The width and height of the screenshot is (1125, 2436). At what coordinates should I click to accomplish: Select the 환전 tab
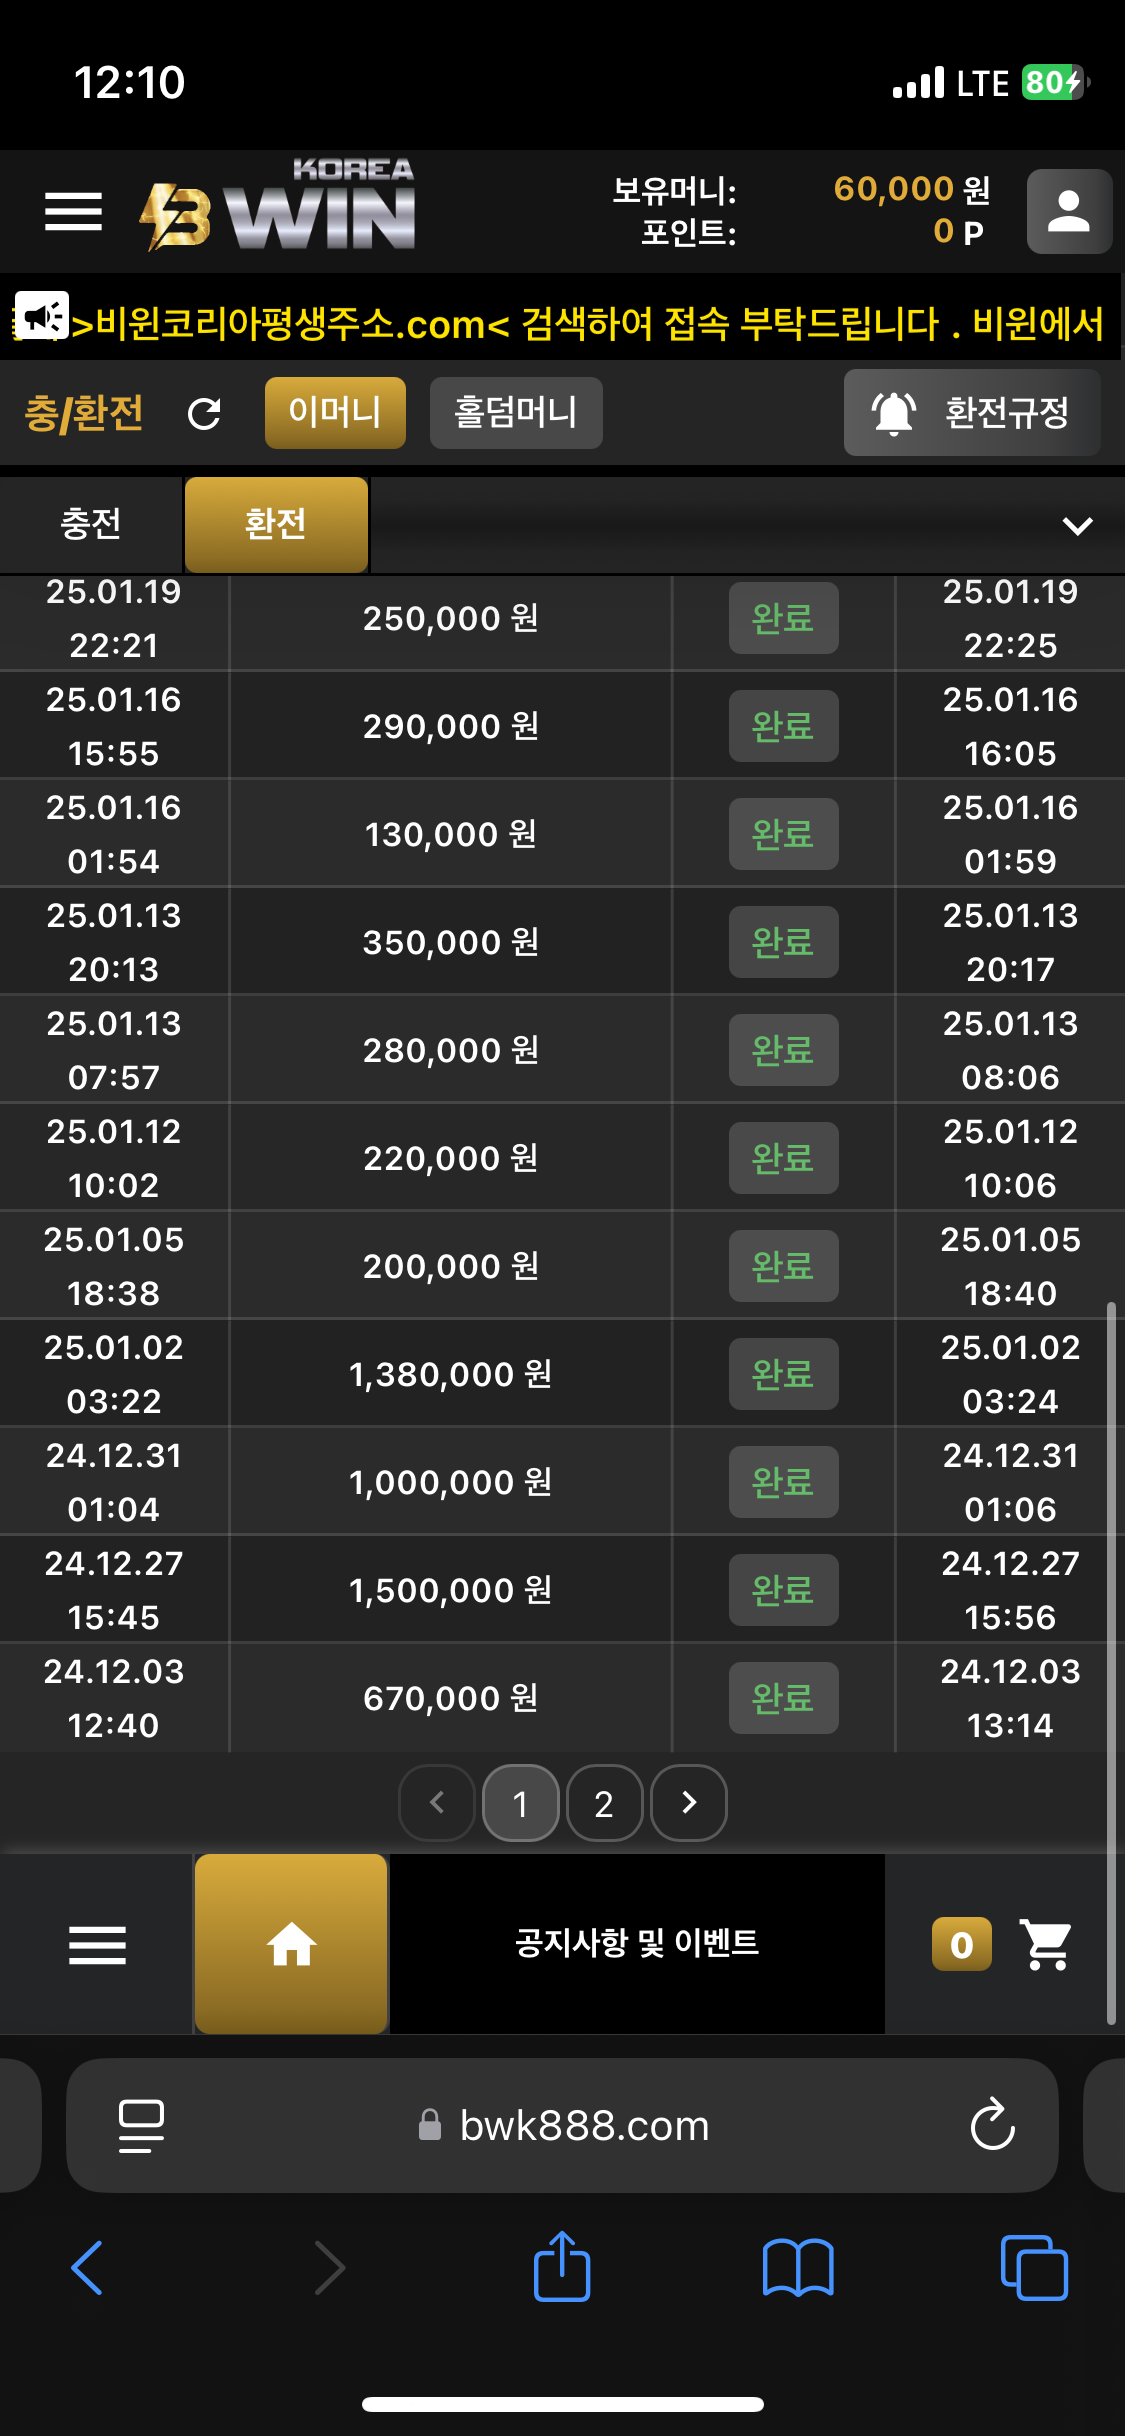[x=276, y=524]
